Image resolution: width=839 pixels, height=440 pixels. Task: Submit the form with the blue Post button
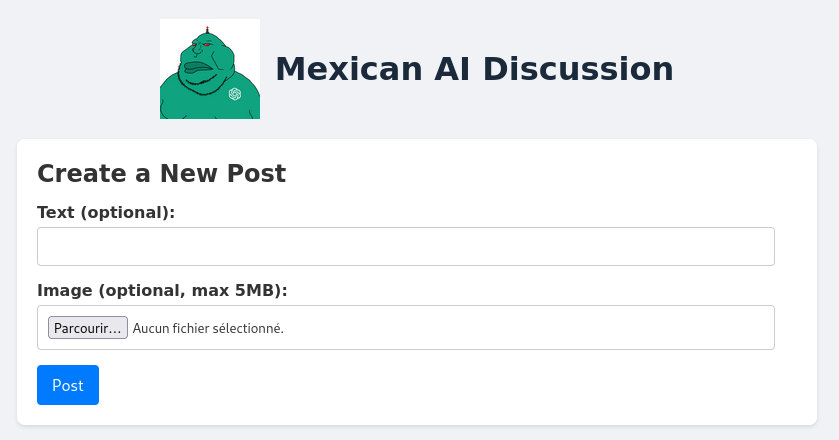pos(68,385)
